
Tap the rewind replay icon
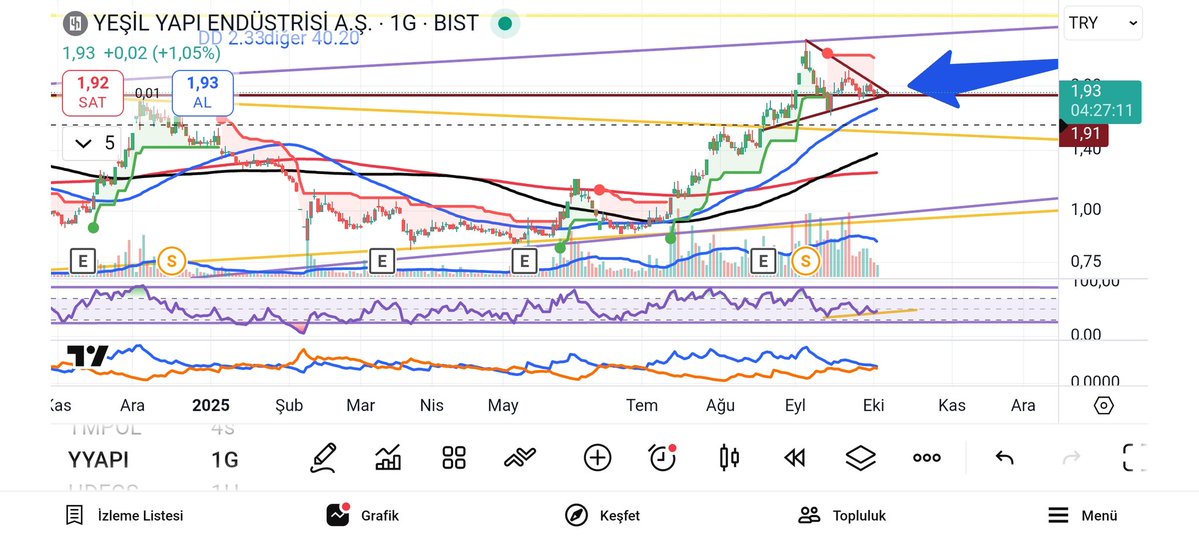[794, 458]
